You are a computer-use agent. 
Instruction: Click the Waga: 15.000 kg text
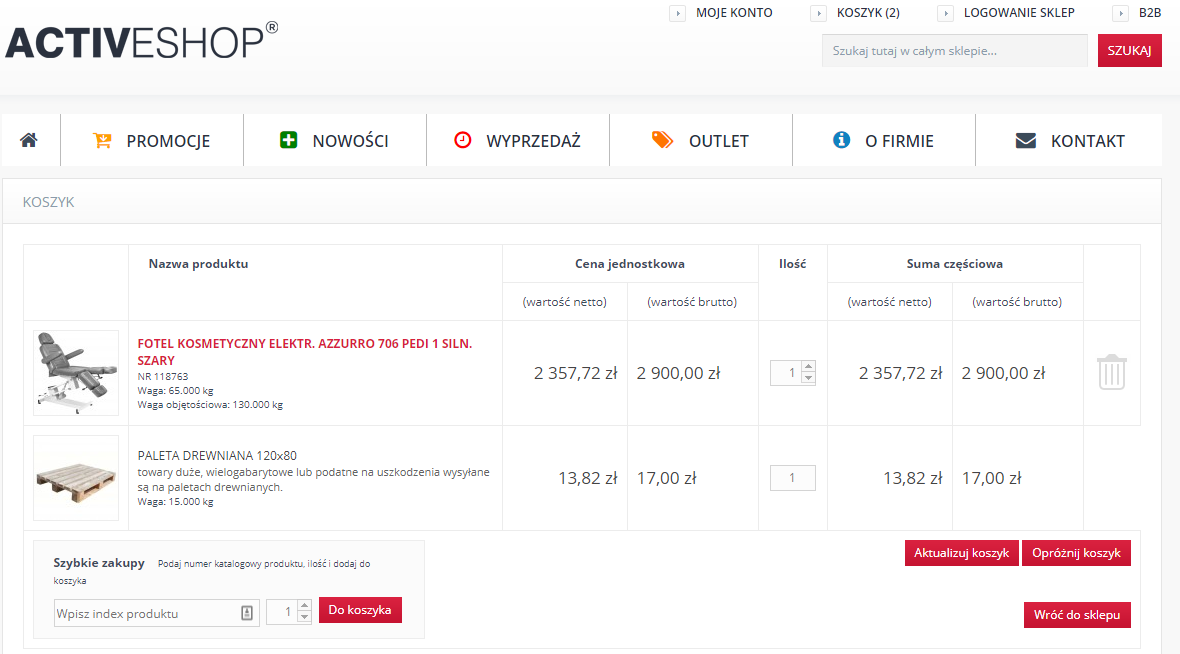pyautogui.click(x=175, y=502)
